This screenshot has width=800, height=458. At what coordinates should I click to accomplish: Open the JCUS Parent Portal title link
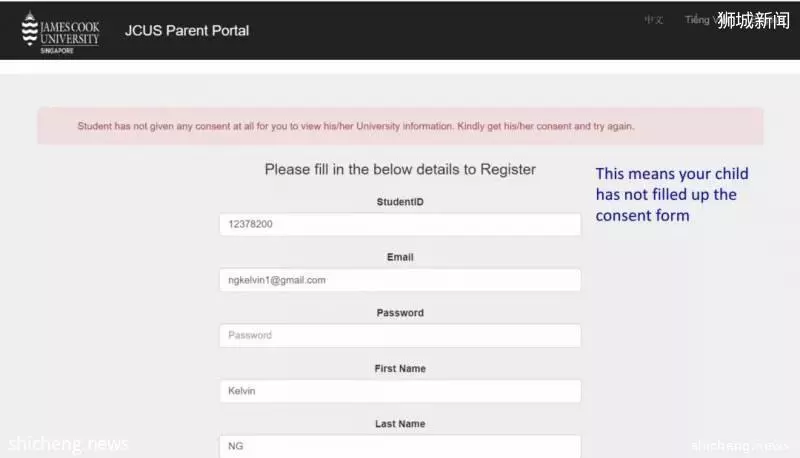pyautogui.click(x=187, y=31)
